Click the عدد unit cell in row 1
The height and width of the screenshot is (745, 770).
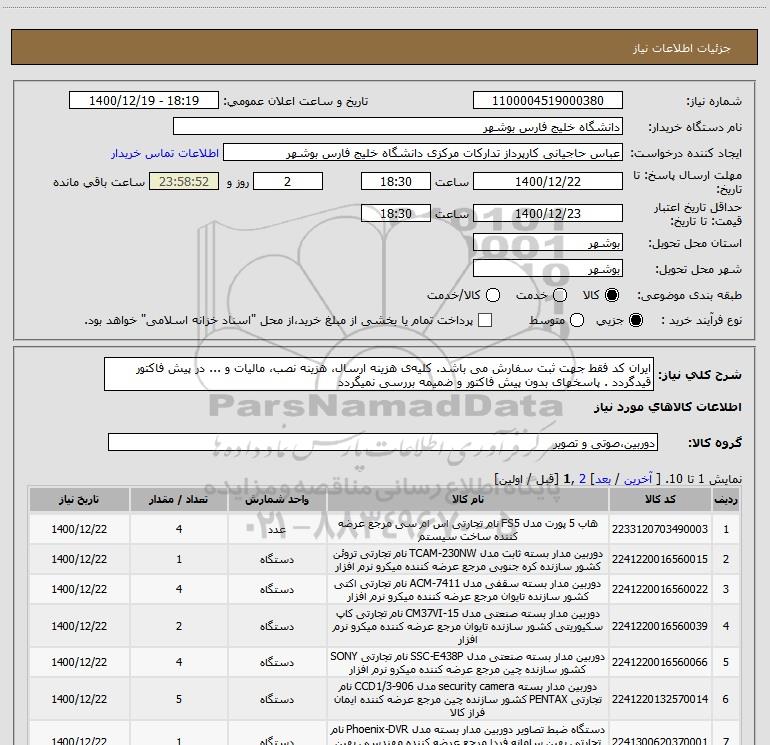(277, 530)
